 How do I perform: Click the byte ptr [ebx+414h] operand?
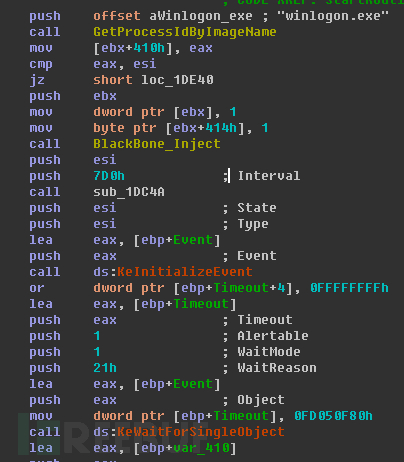click(x=169, y=128)
